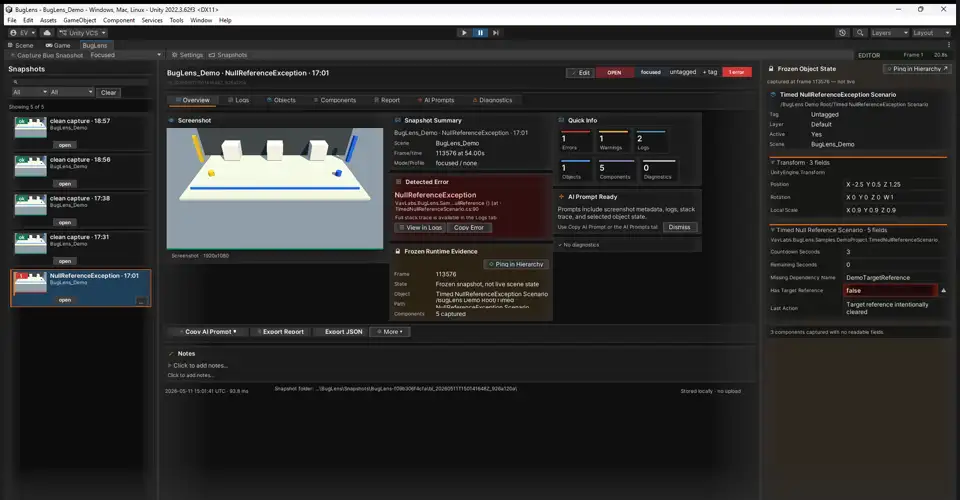The width and height of the screenshot is (960, 500).
Task: Switch to the AI Prompts tab
Action: pyautogui.click(x=435, y=100)
